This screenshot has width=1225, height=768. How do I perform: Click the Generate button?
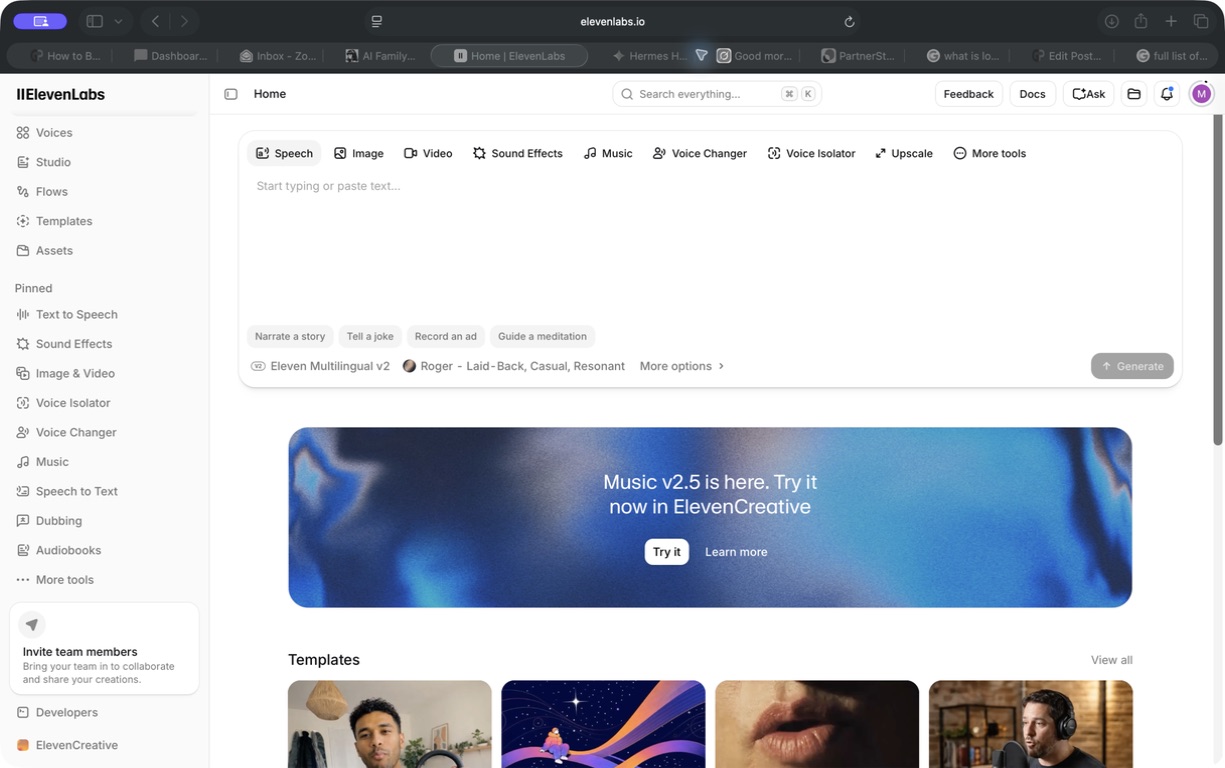1132,366
